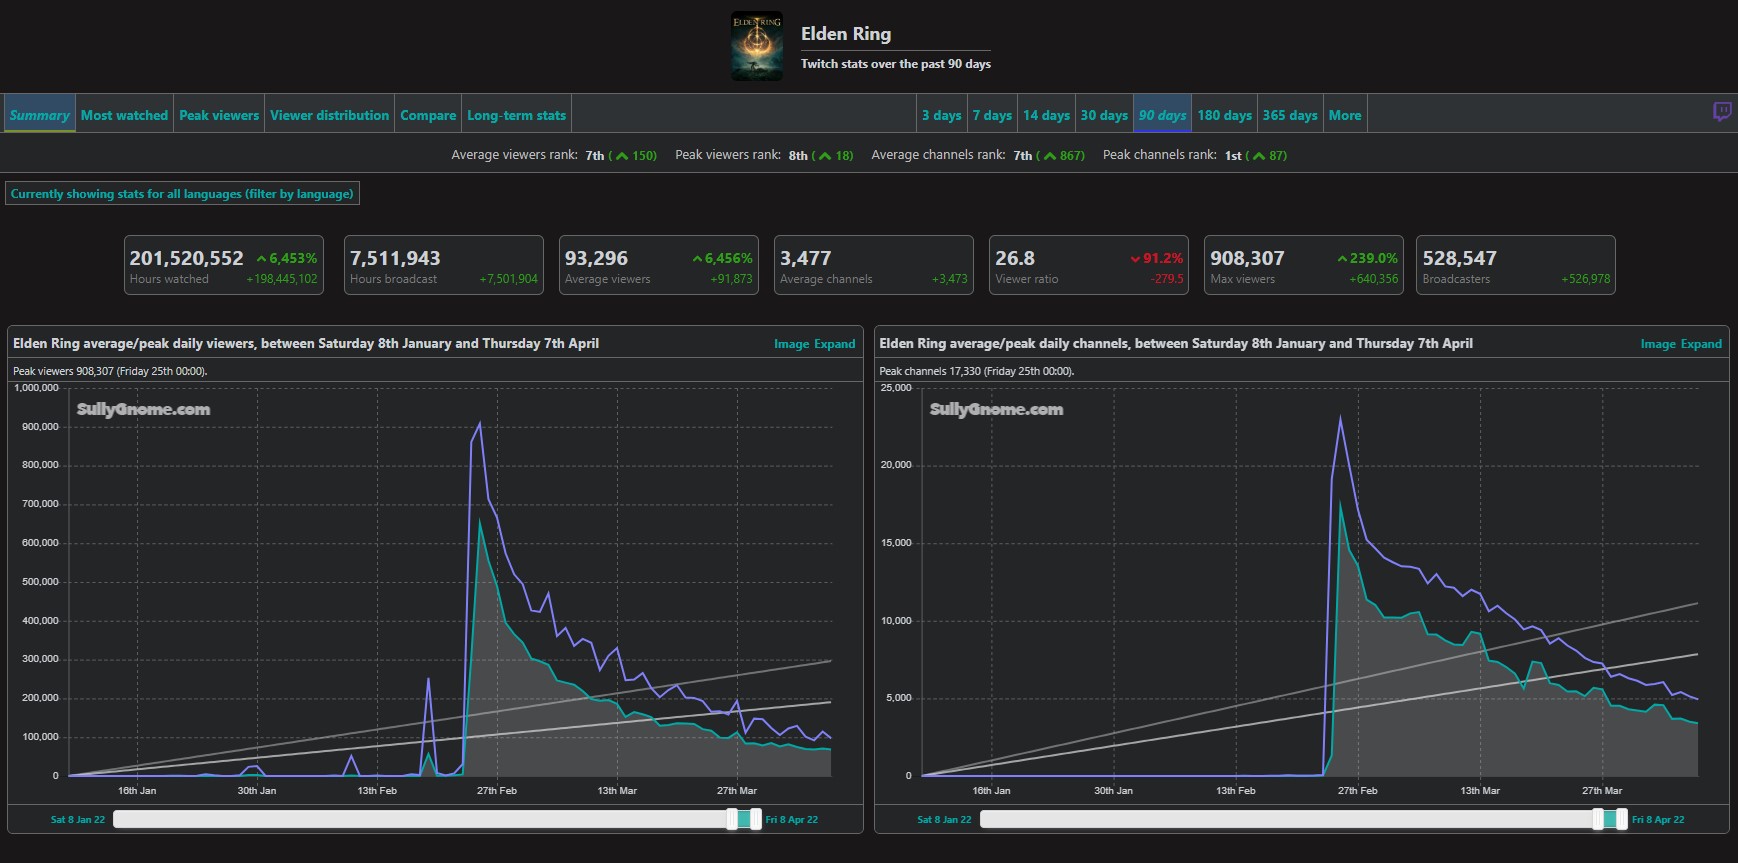This screenshot has width=1738, height=863.
Task: Click the Twitch icon at top right
Action: tap(1721, 112)
